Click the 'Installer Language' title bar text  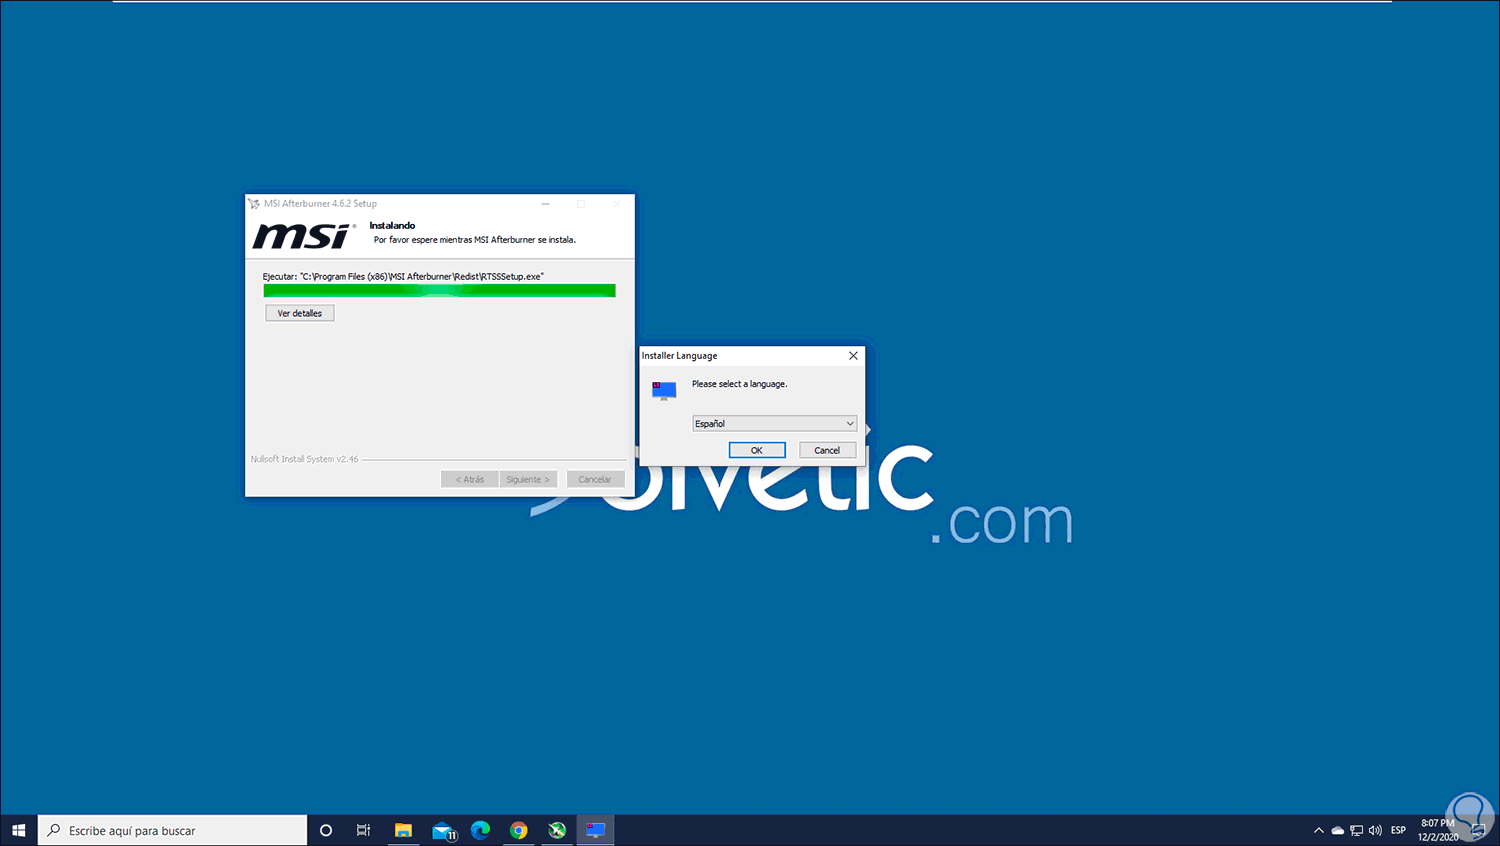(680, 355)
